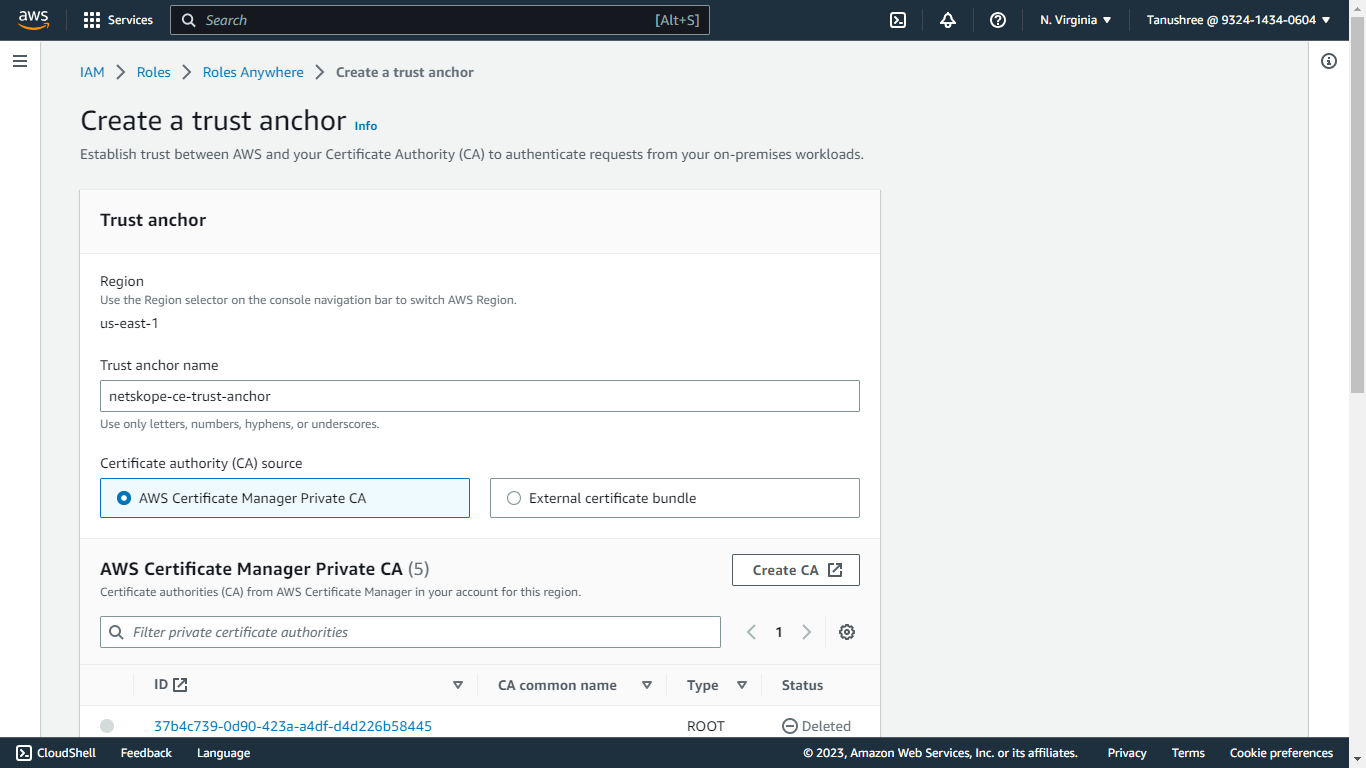Open the N. Virginia region dropdown
The height and width of the screenshot is (768, 1366).
1076,20
